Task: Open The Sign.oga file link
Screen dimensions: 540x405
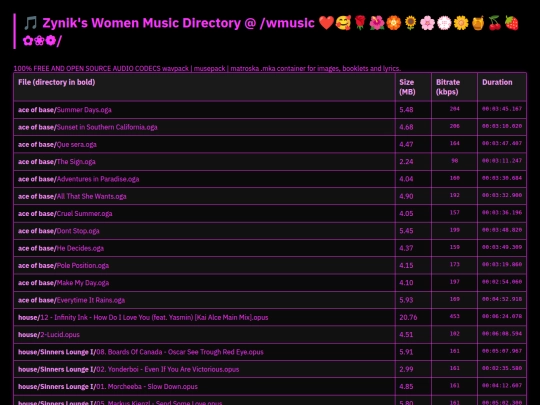Action: 76,162
